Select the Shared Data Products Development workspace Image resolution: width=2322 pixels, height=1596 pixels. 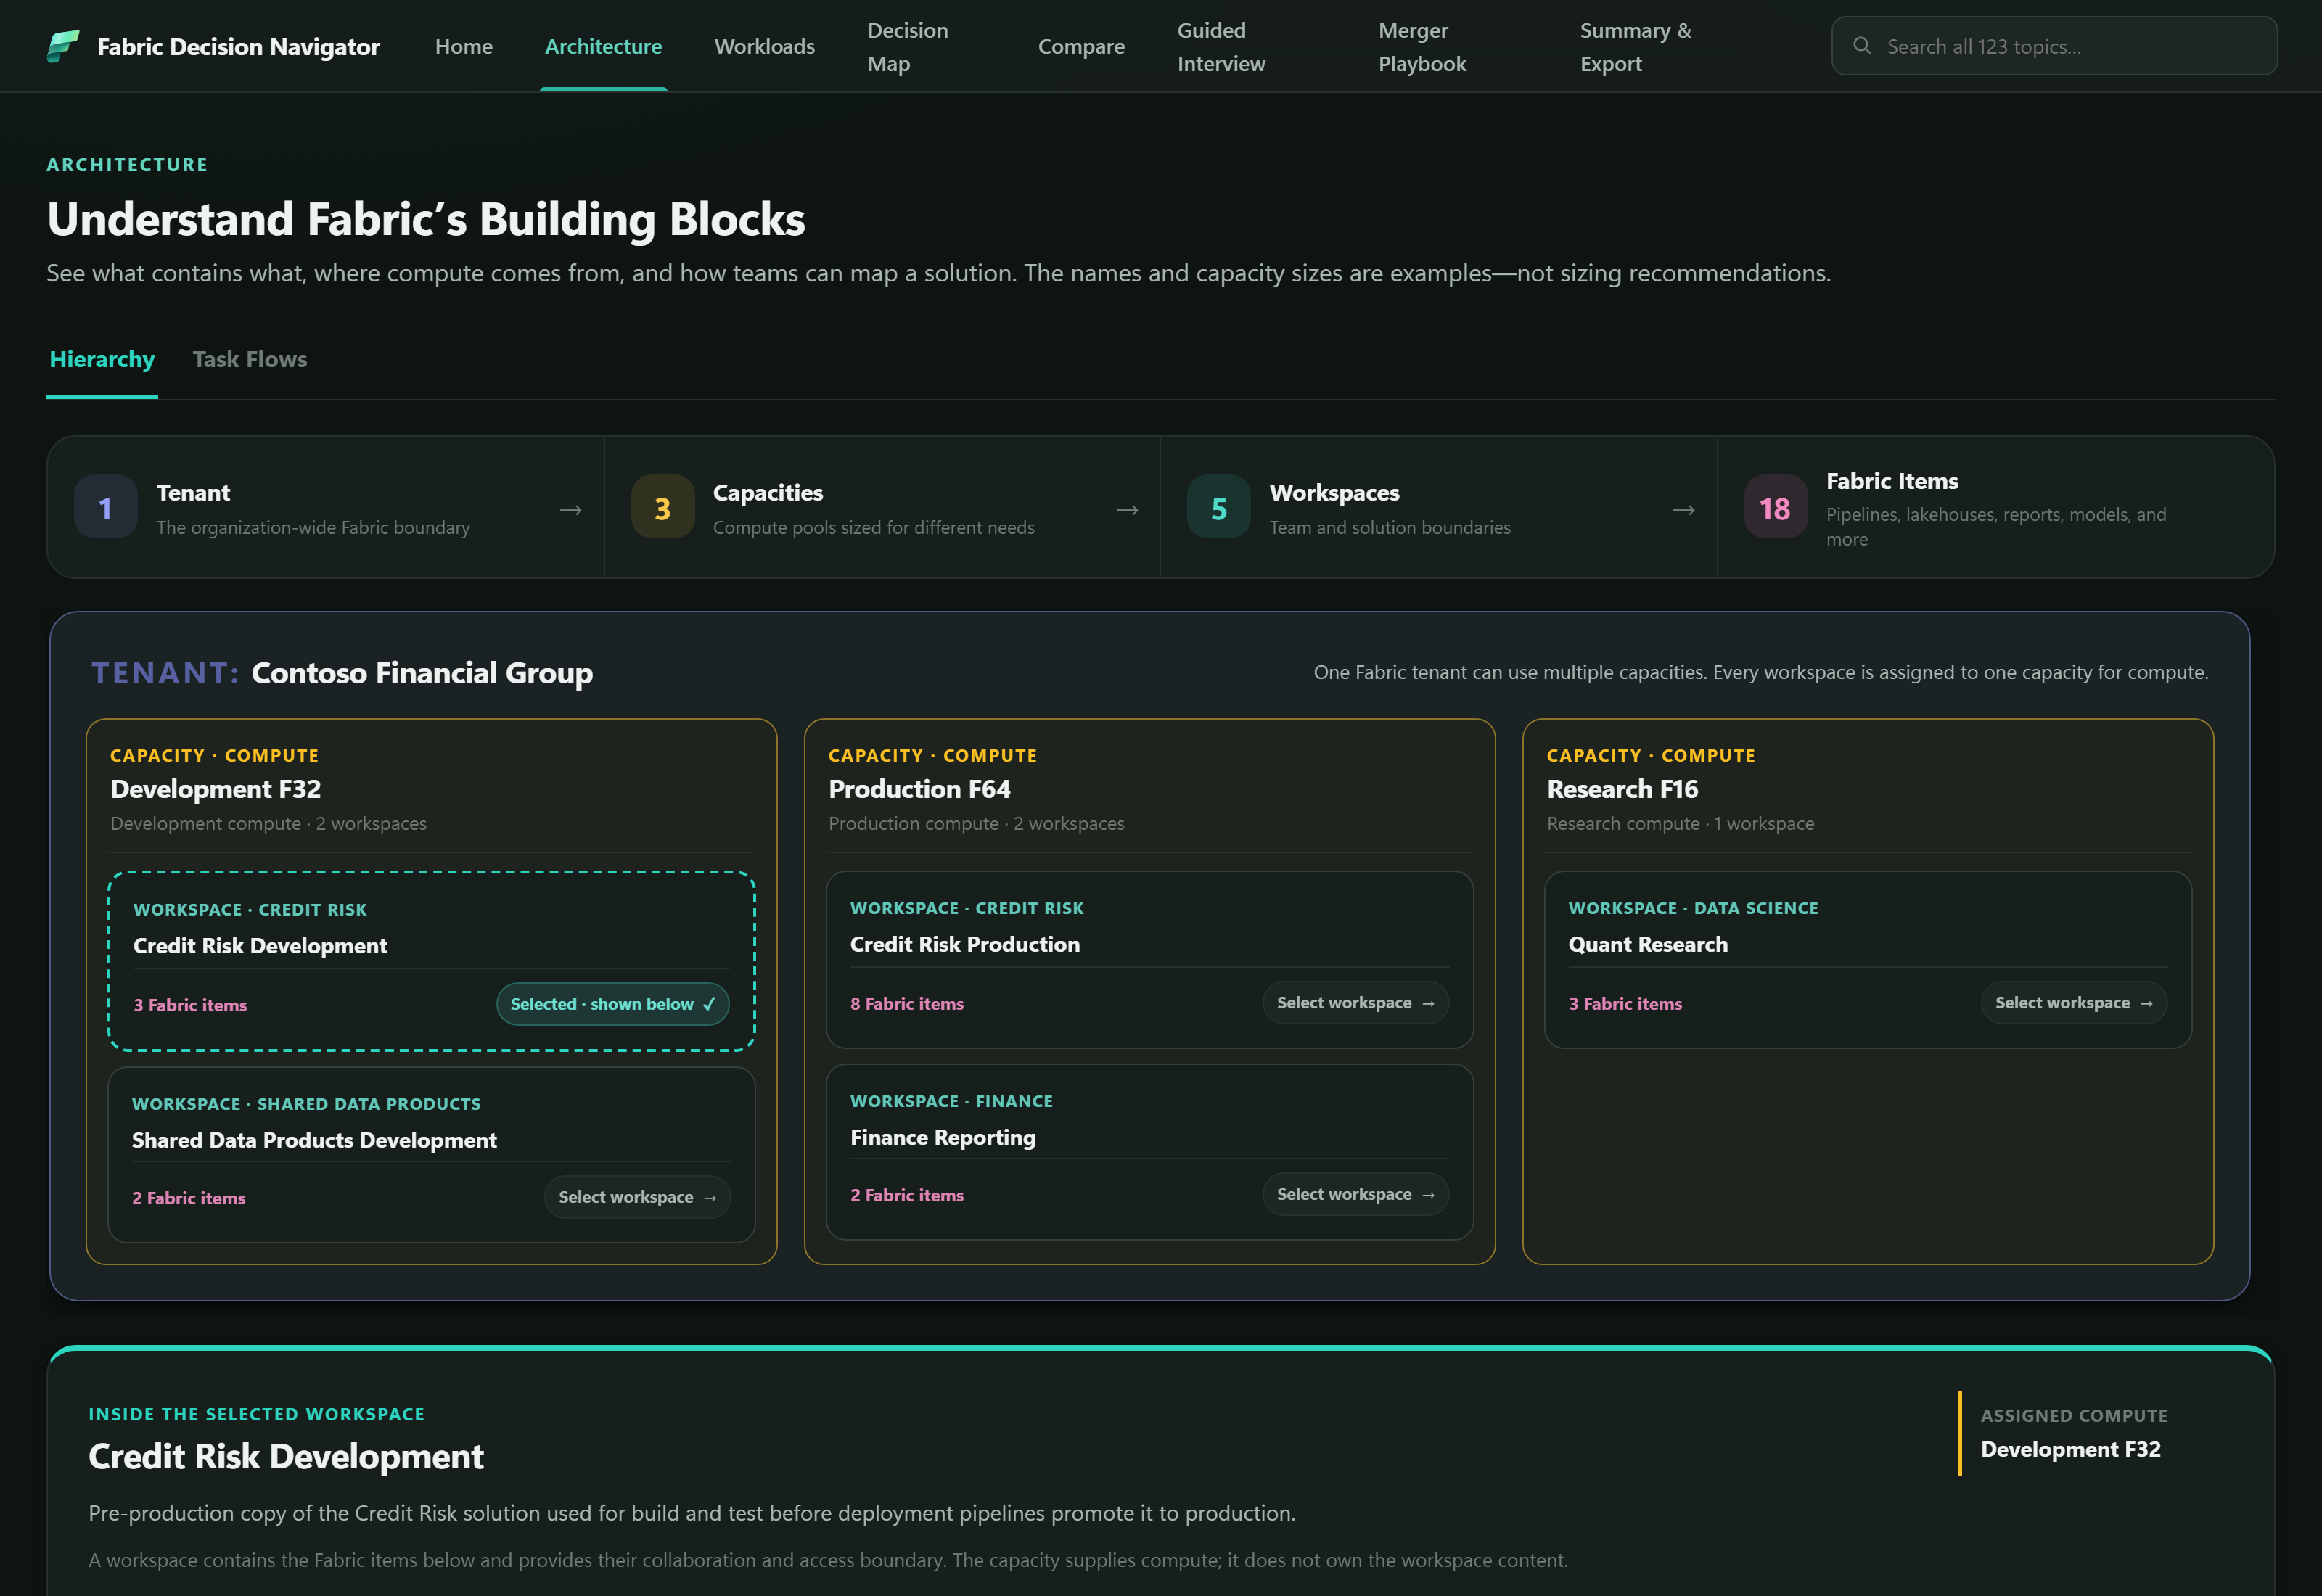coord(637,1197)
